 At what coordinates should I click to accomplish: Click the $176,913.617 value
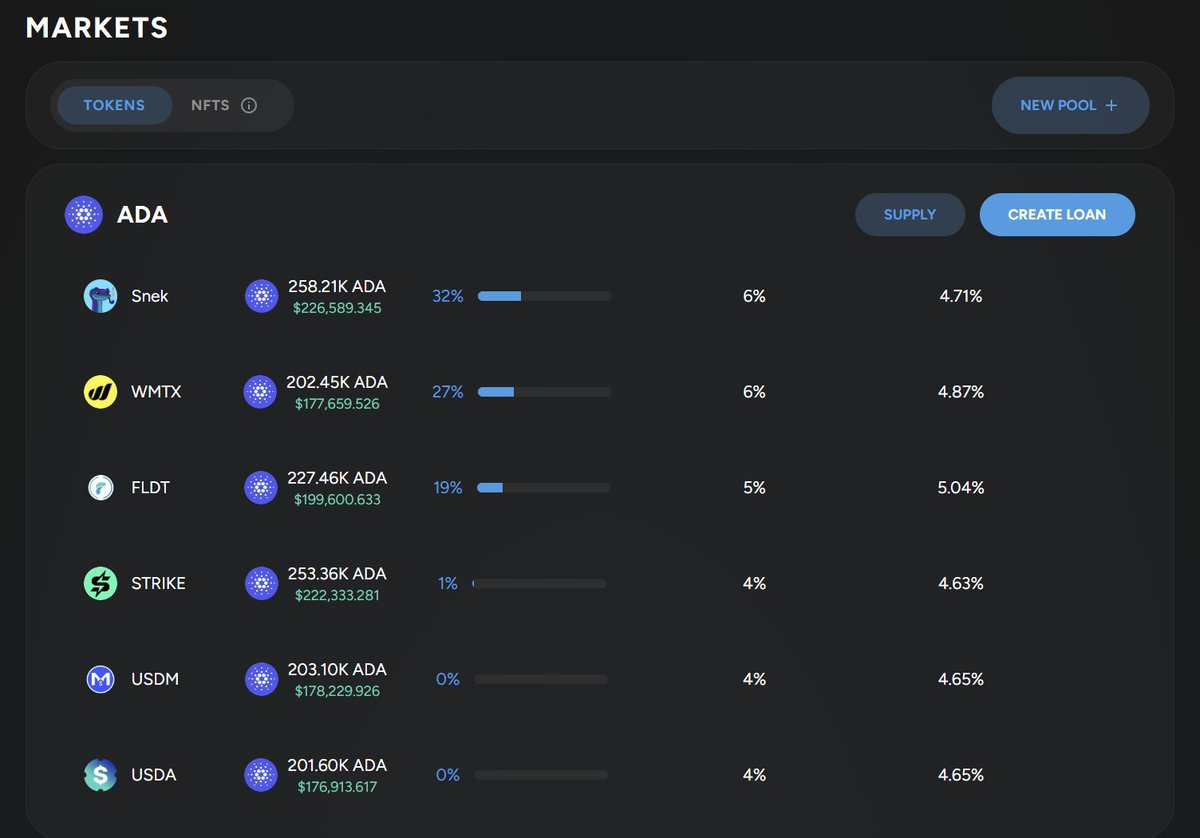[x=337, y=787]
